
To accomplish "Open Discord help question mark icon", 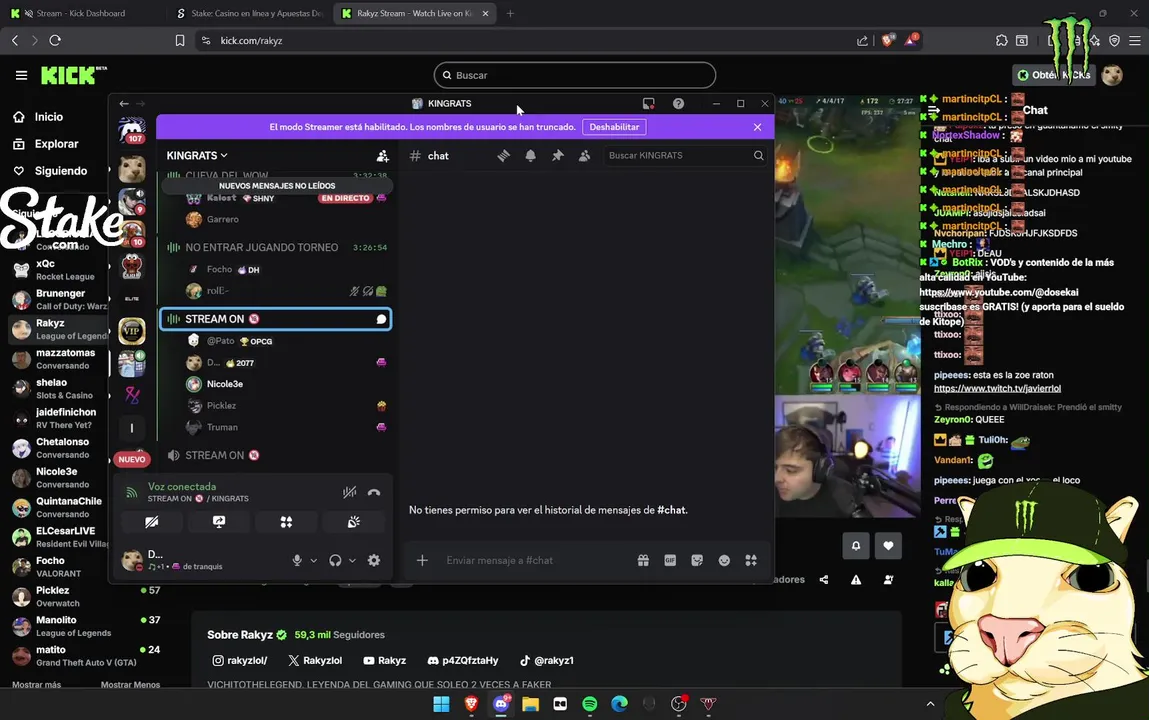I will (x=679, y=103).
